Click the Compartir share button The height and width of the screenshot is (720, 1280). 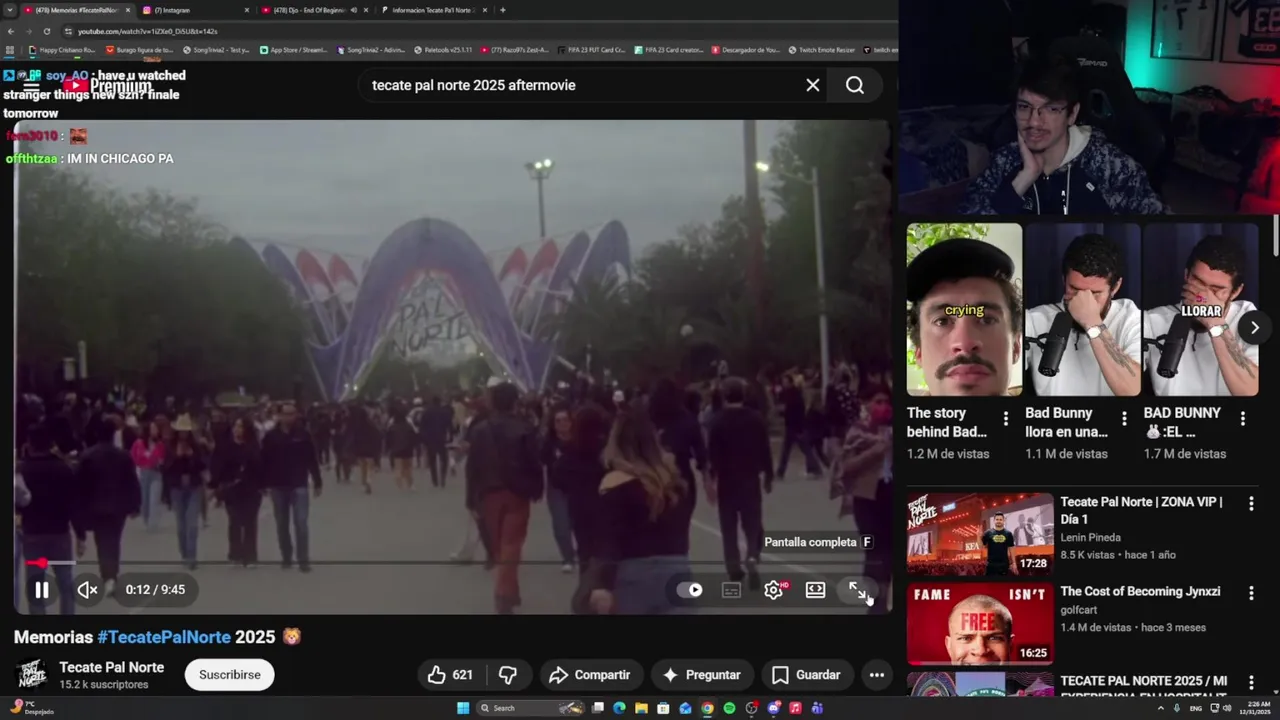click(590, 675)
